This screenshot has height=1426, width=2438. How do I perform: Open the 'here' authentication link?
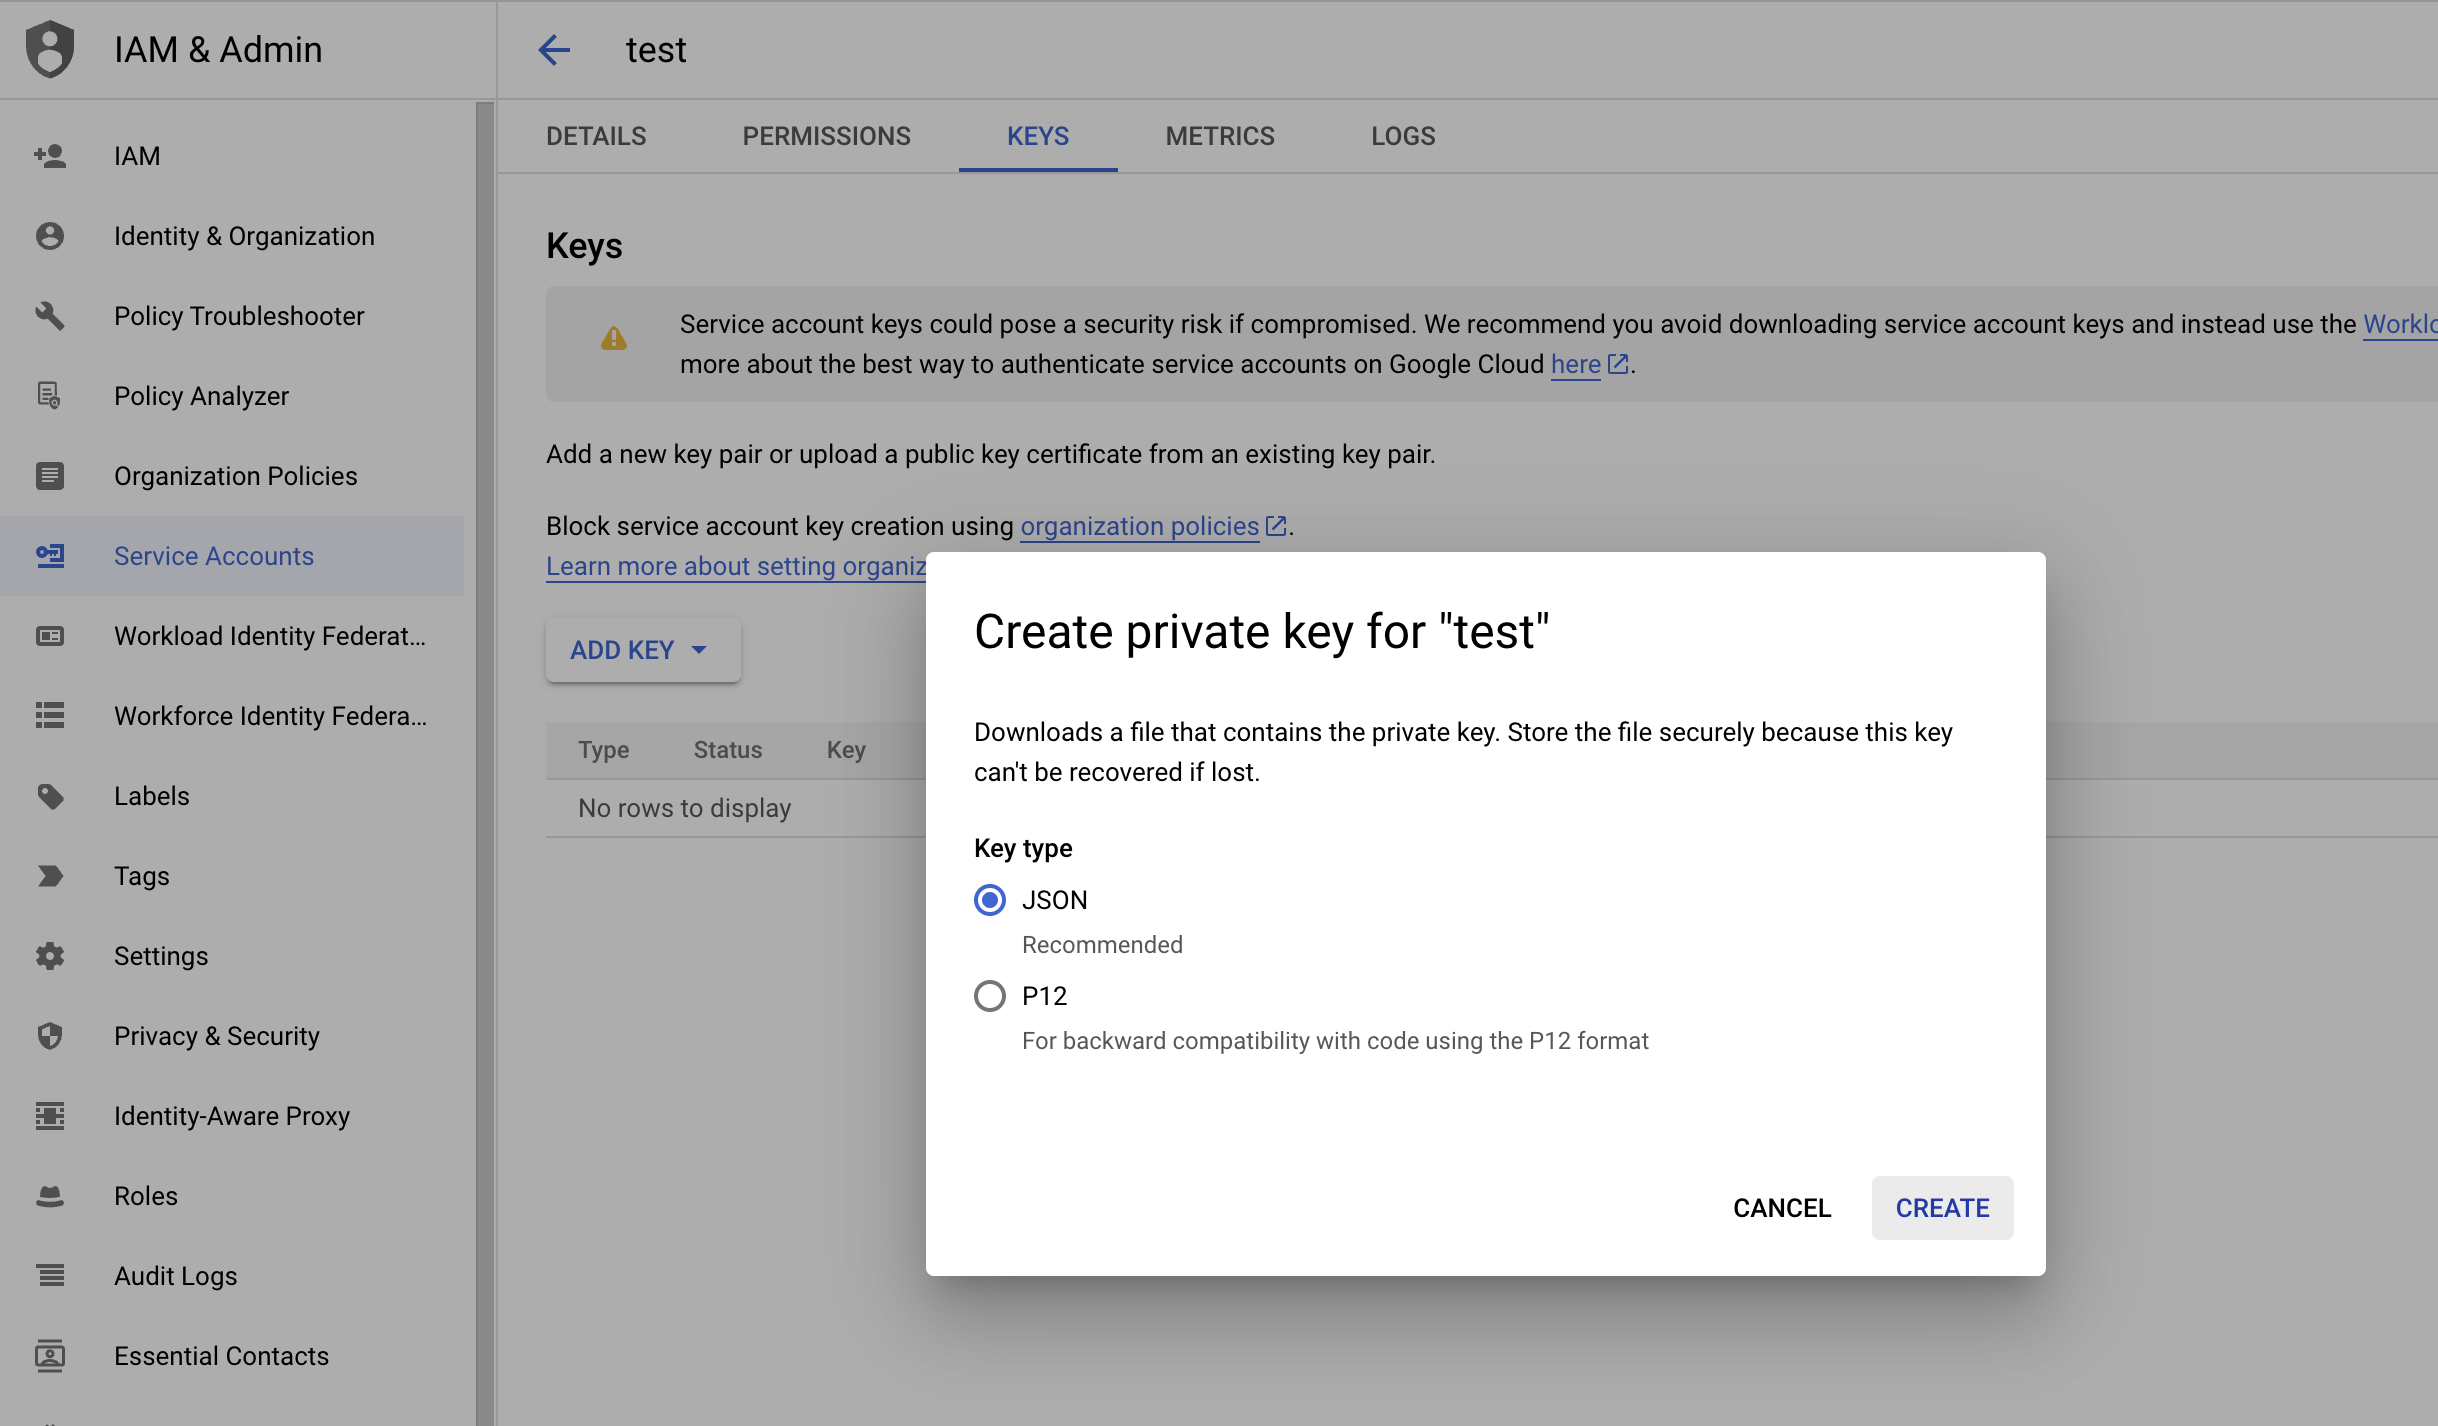pos(1576,364)
